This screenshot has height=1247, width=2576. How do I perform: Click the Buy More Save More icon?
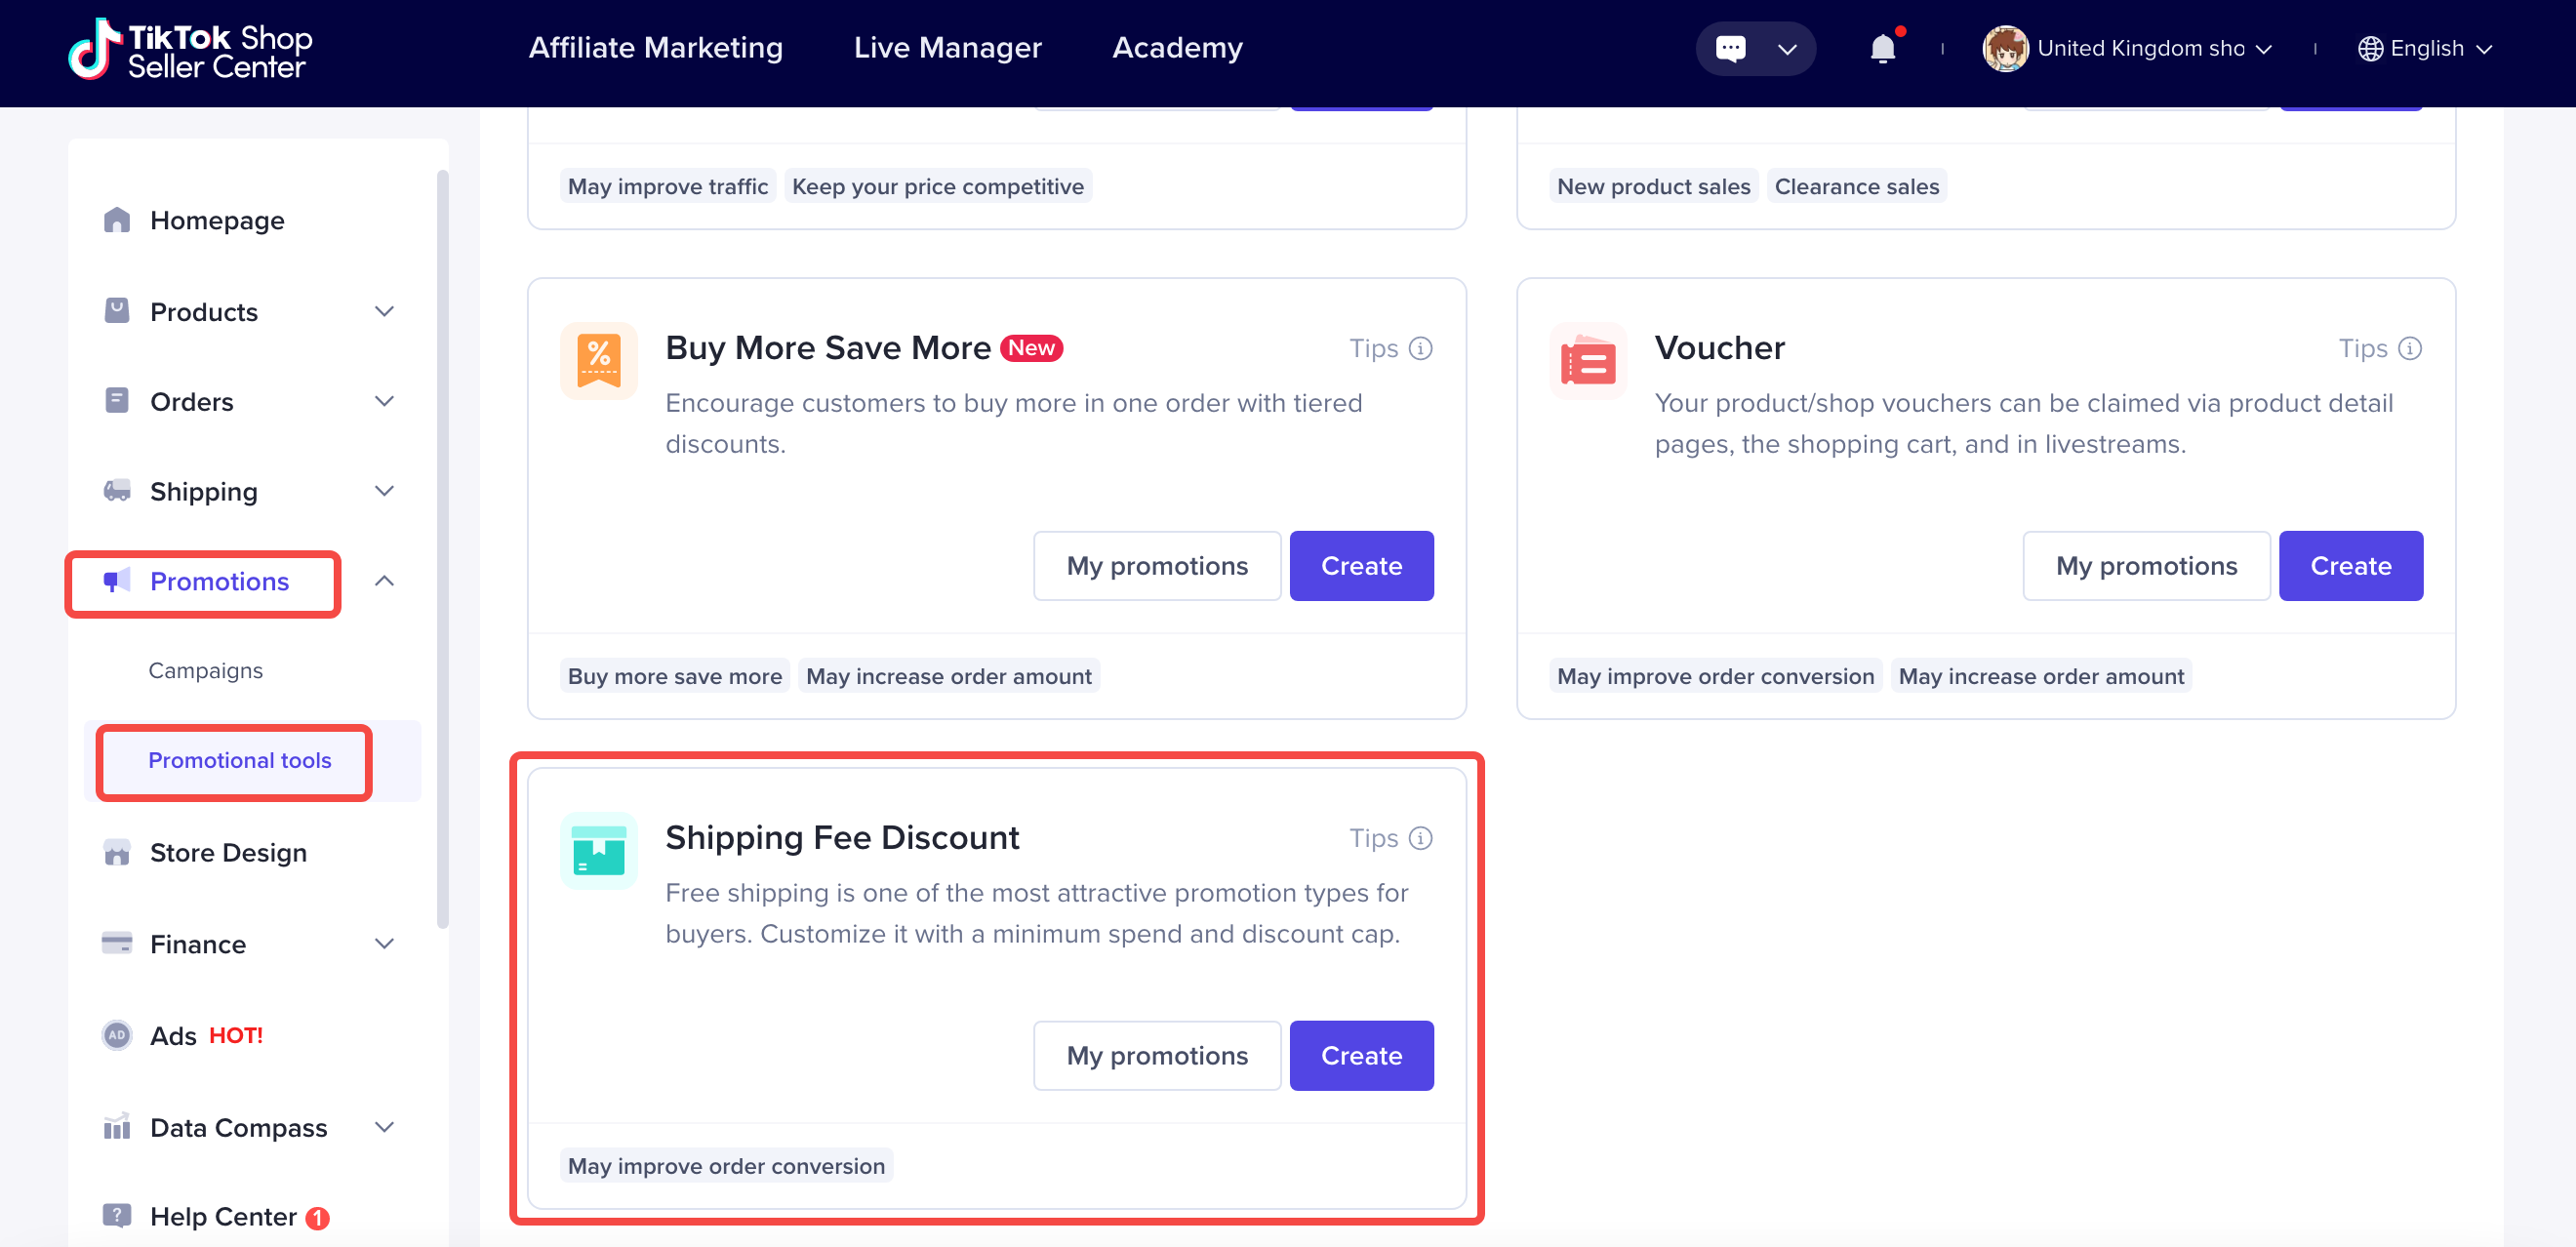click(598, 361)
